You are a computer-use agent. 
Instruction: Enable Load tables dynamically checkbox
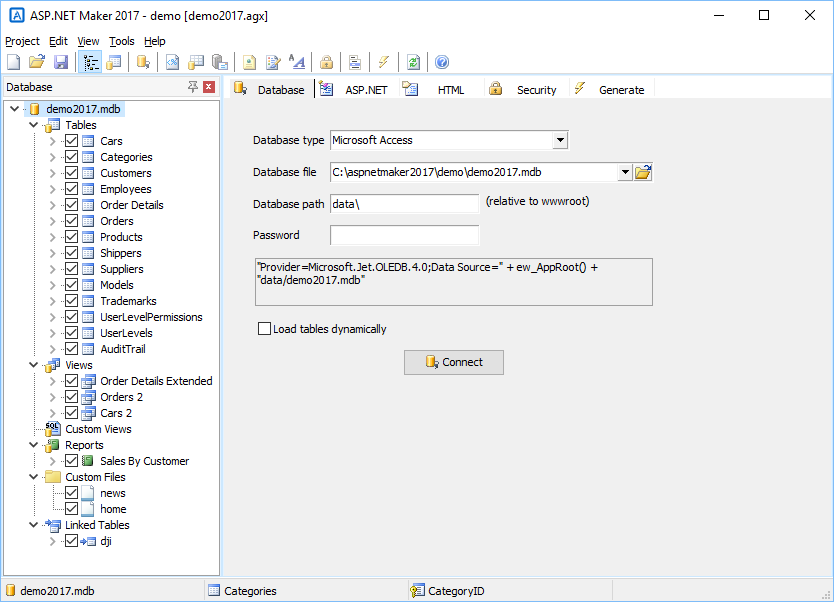(x=264, y=329)
